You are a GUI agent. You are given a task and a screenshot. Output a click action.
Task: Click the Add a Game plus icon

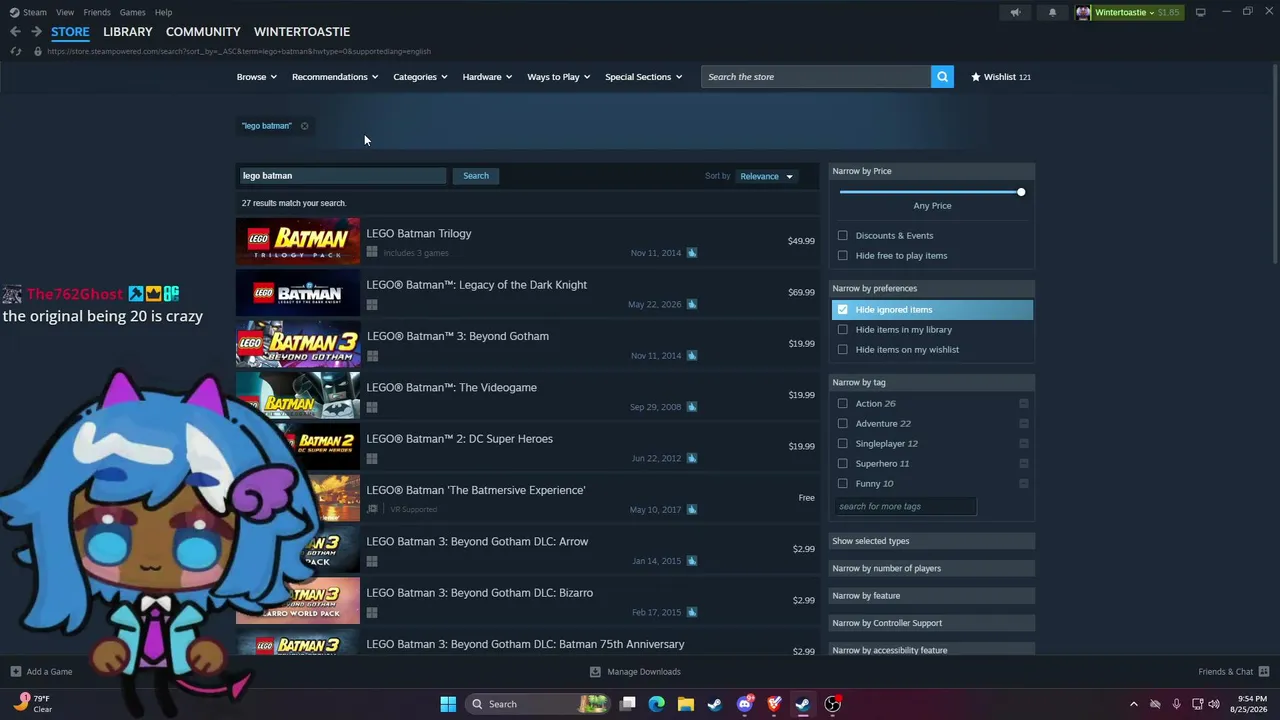[15, 672]
